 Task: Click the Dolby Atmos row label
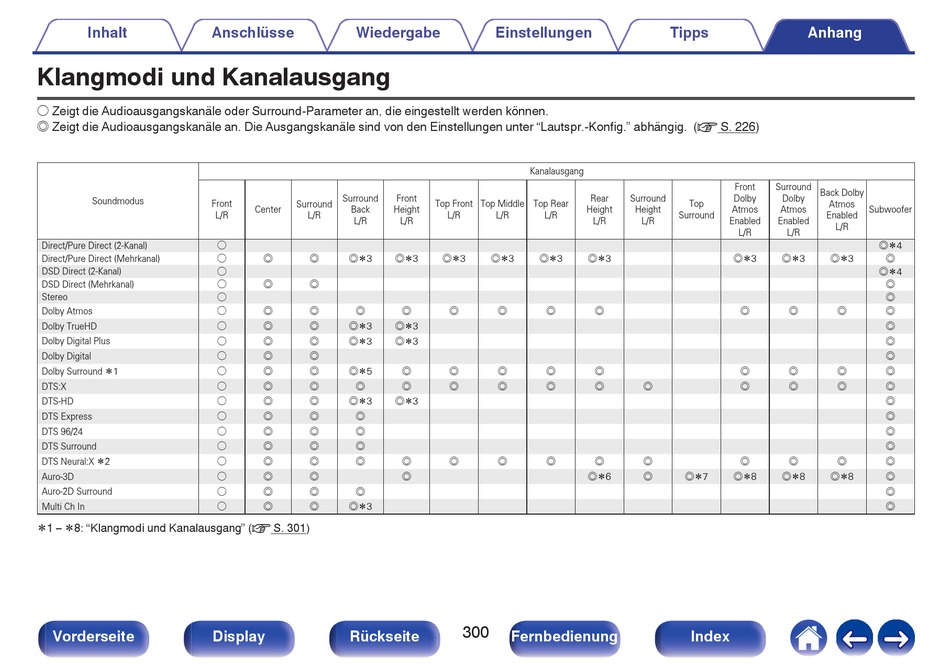(x=67, y=311)
